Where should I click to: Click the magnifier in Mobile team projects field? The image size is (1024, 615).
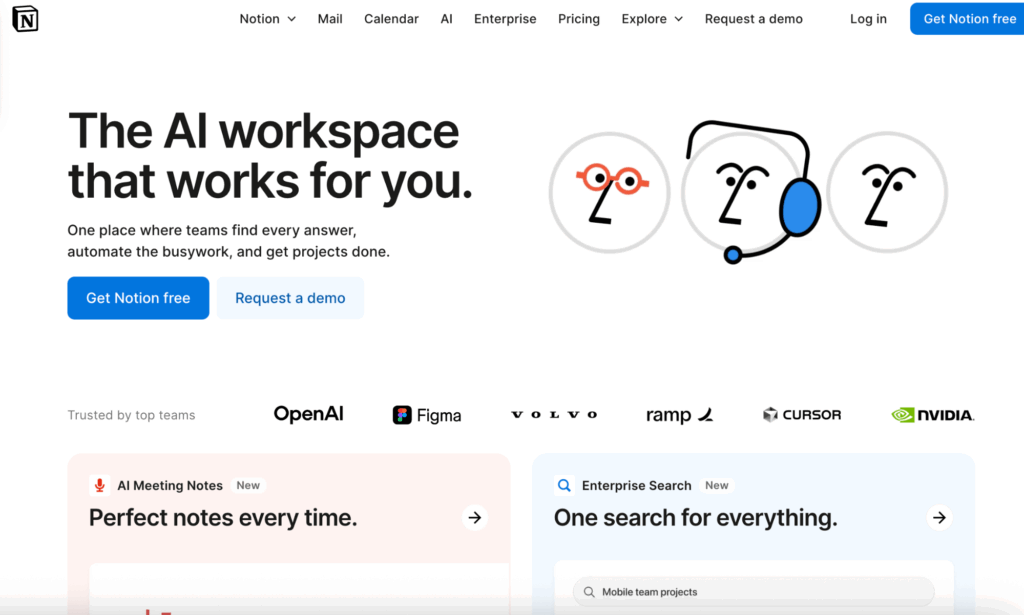point(589,592)
